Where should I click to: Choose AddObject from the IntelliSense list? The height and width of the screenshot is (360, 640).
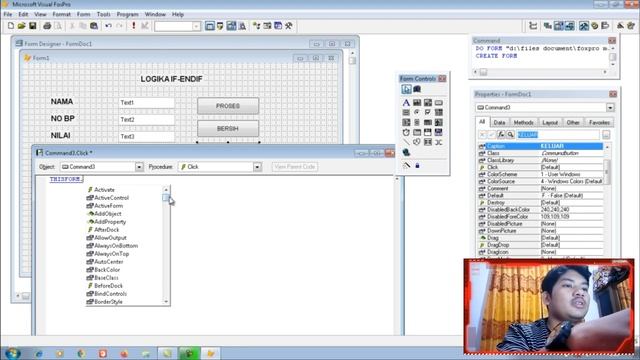(x=108, y=214)
